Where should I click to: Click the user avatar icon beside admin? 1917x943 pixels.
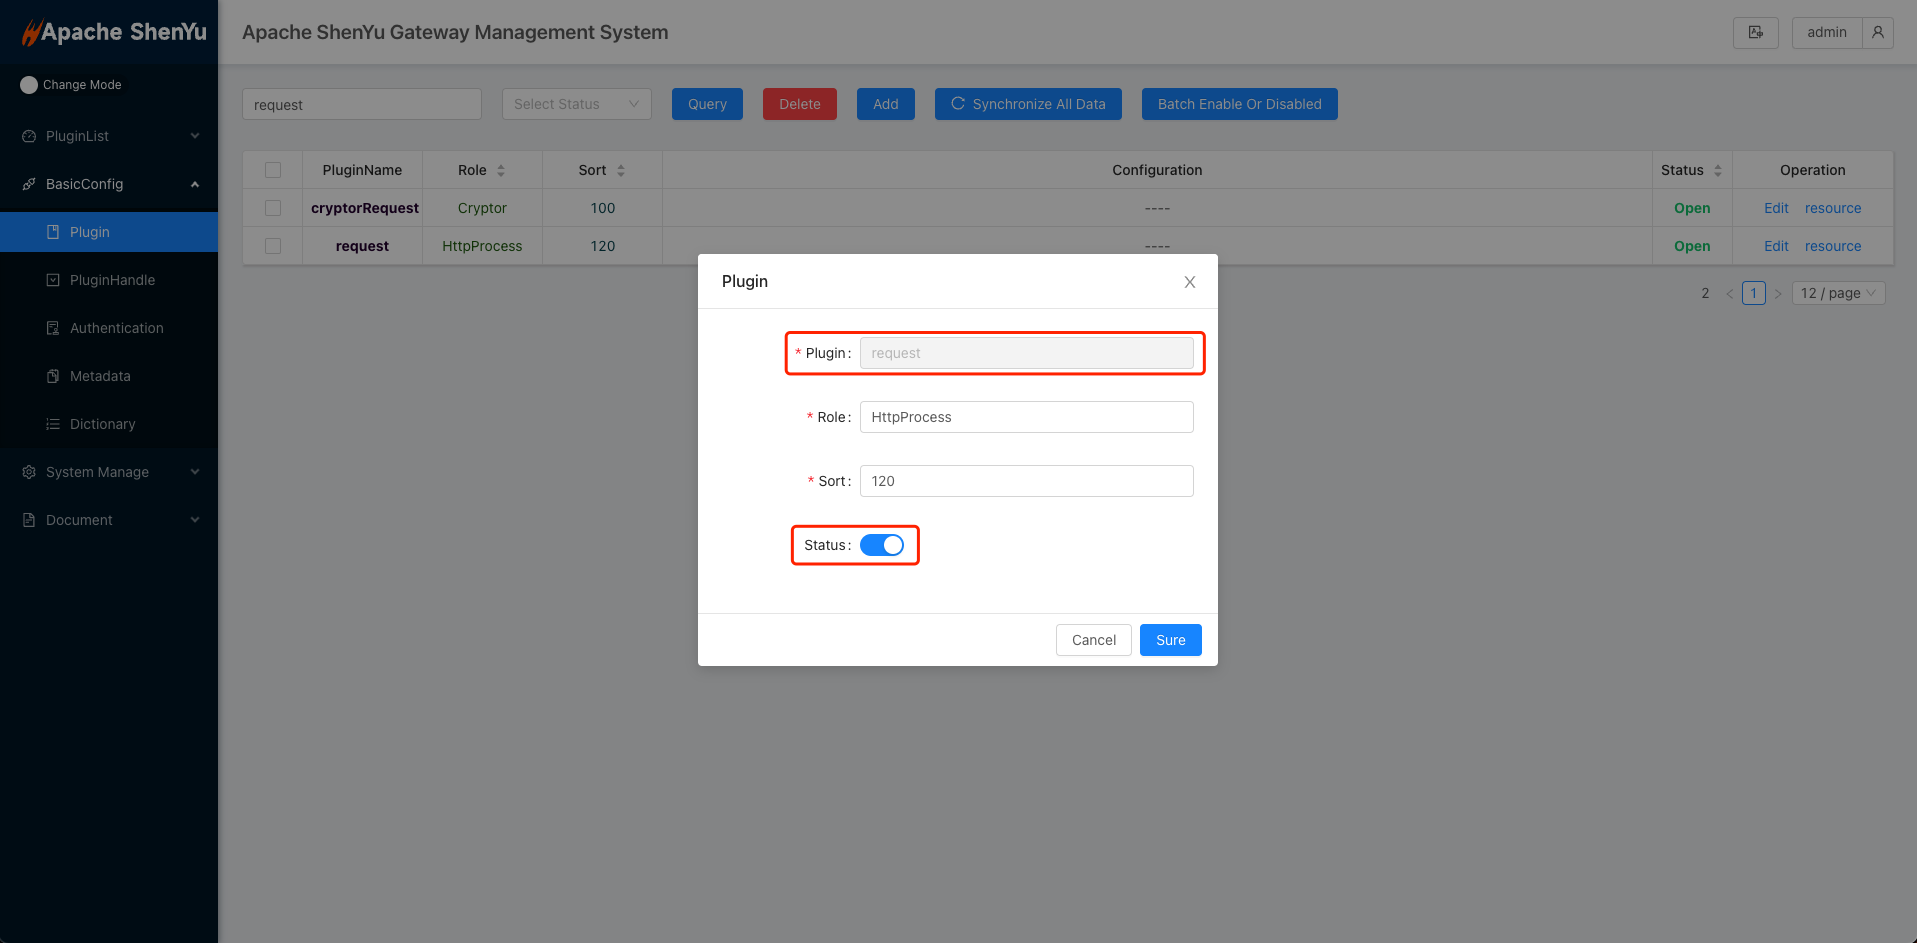[1877, 33]
